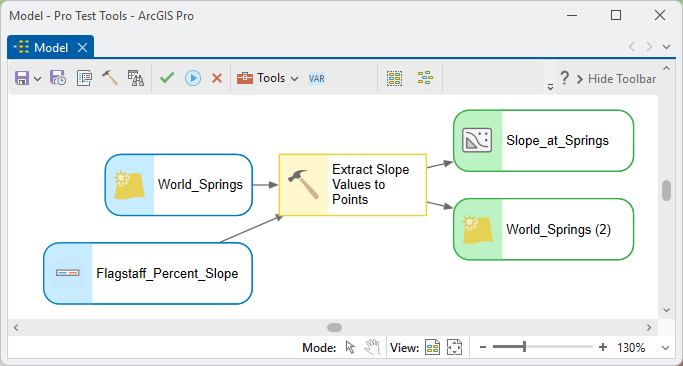
Task: Click the Tools toolbox icon
Action: pyautogui.click(x=245, y=78)
